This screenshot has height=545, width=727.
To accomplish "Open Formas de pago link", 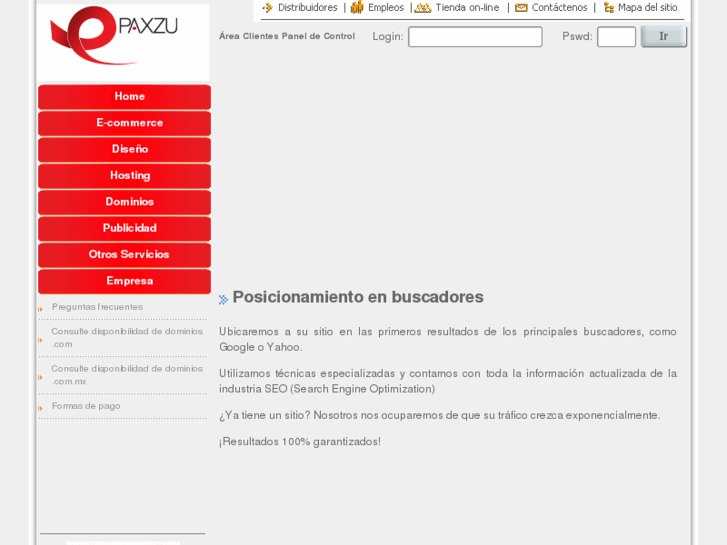I will pyautogui.click(x=86, y=406).
